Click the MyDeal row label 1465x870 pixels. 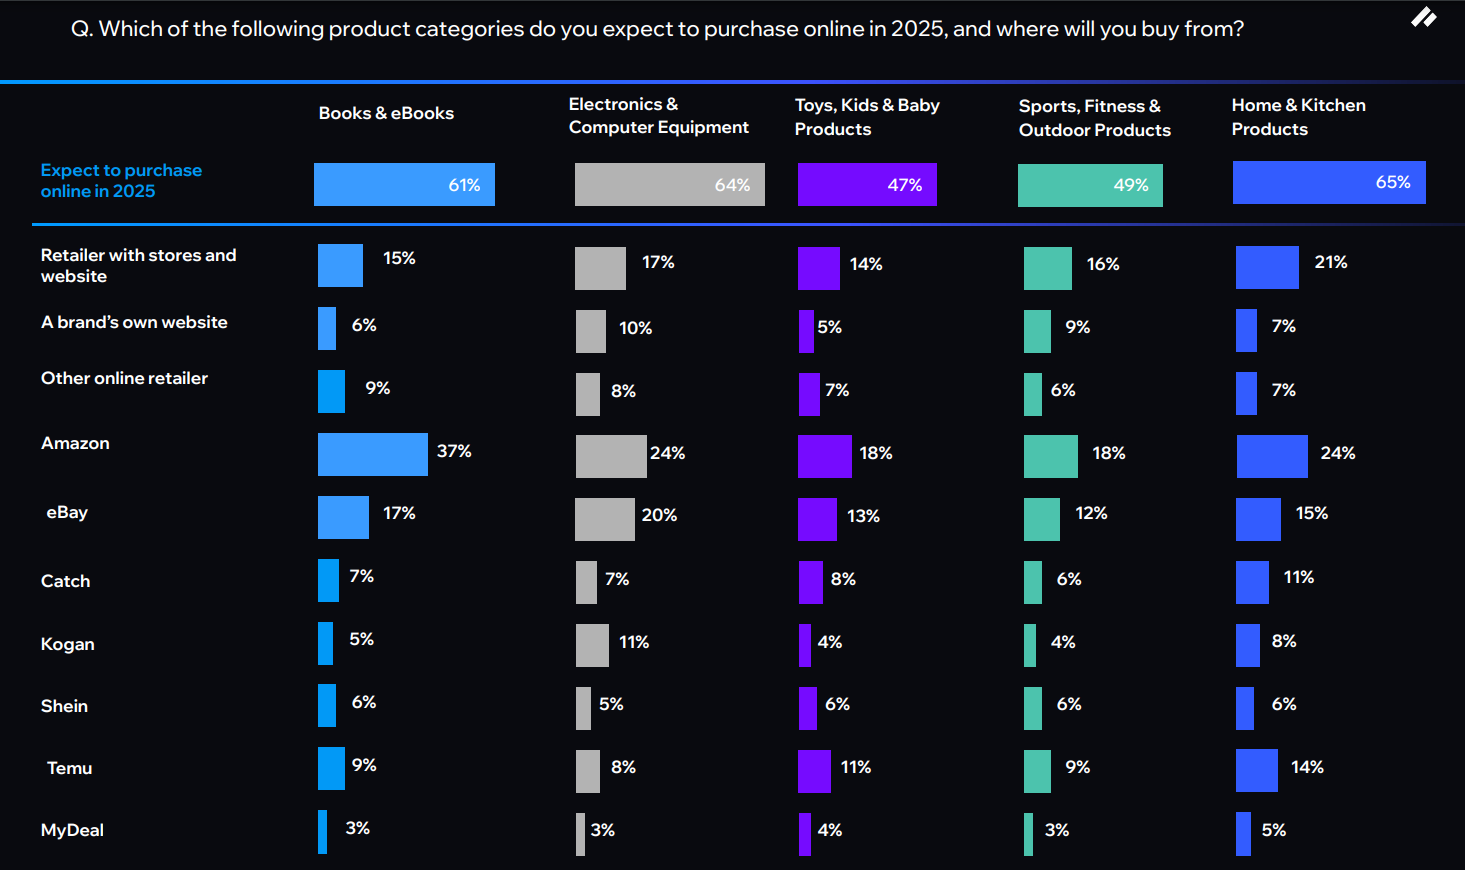pos(72,830)
